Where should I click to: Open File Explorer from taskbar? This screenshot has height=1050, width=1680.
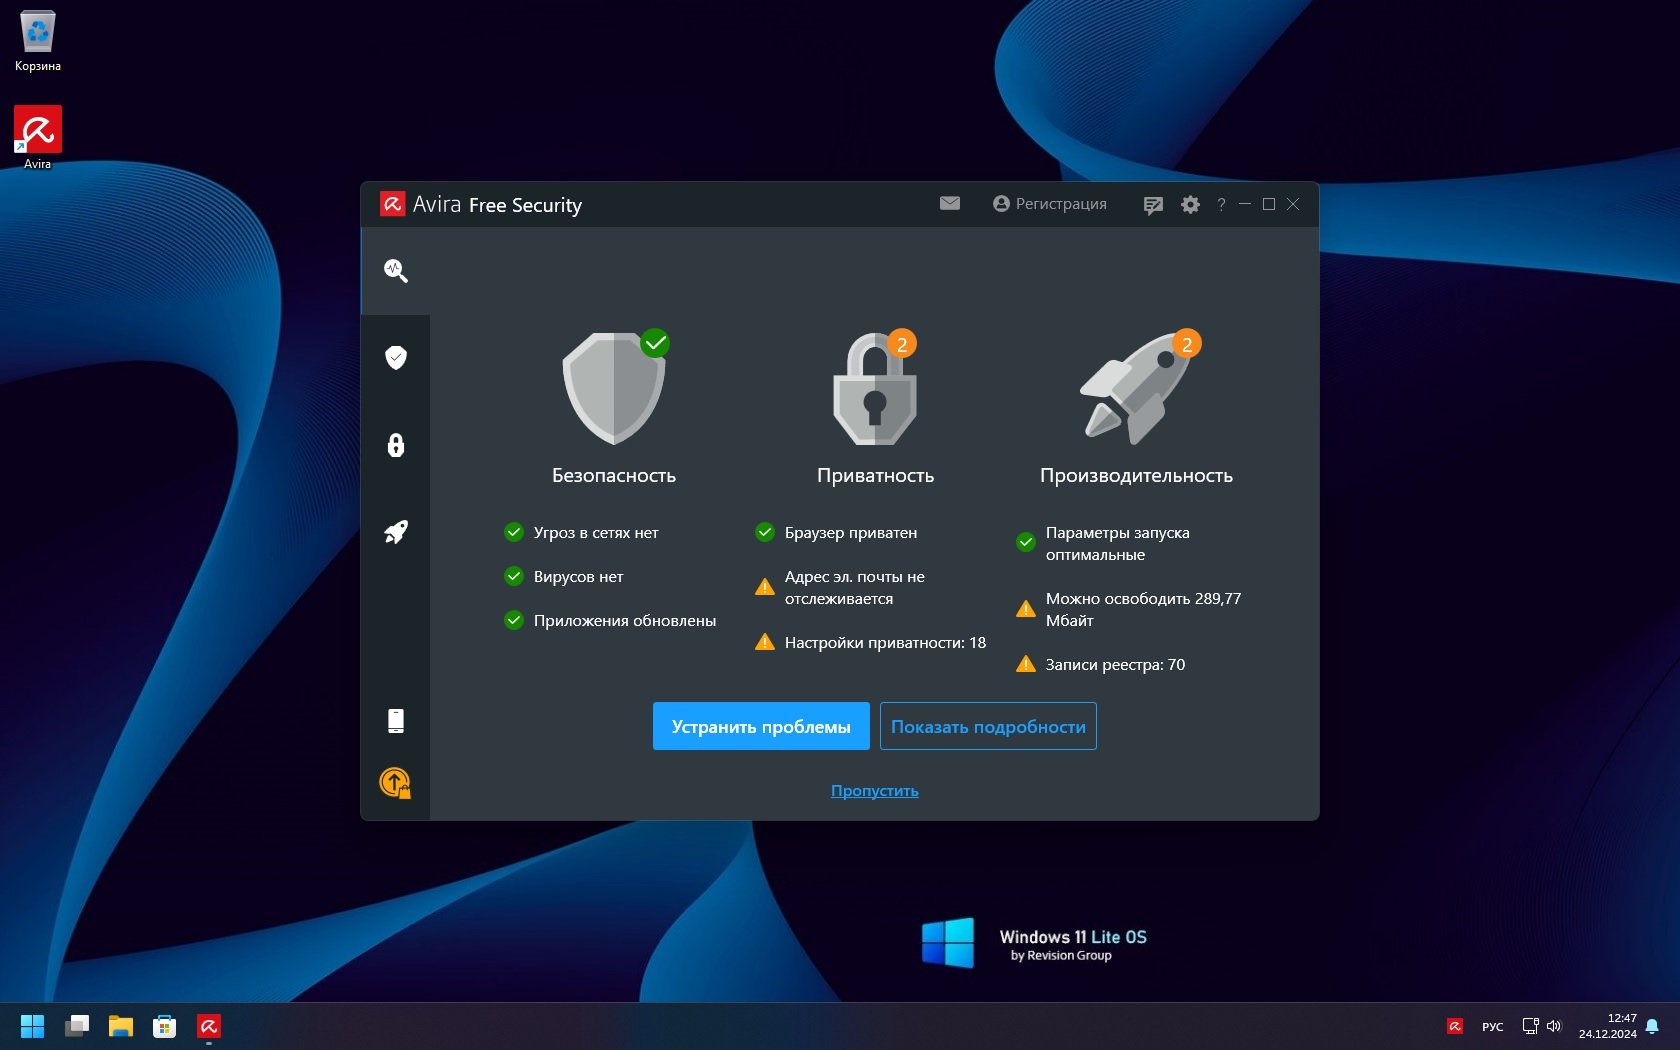121,1026
